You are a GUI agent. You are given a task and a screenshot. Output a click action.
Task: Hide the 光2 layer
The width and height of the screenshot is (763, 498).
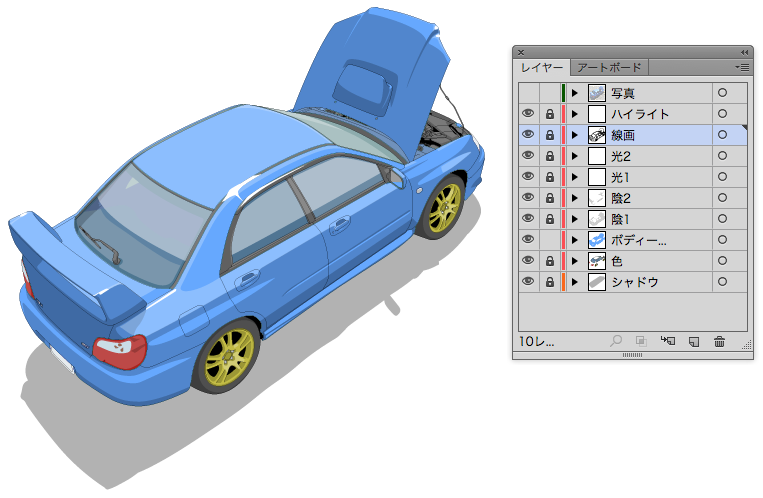[x=528, y=155]
